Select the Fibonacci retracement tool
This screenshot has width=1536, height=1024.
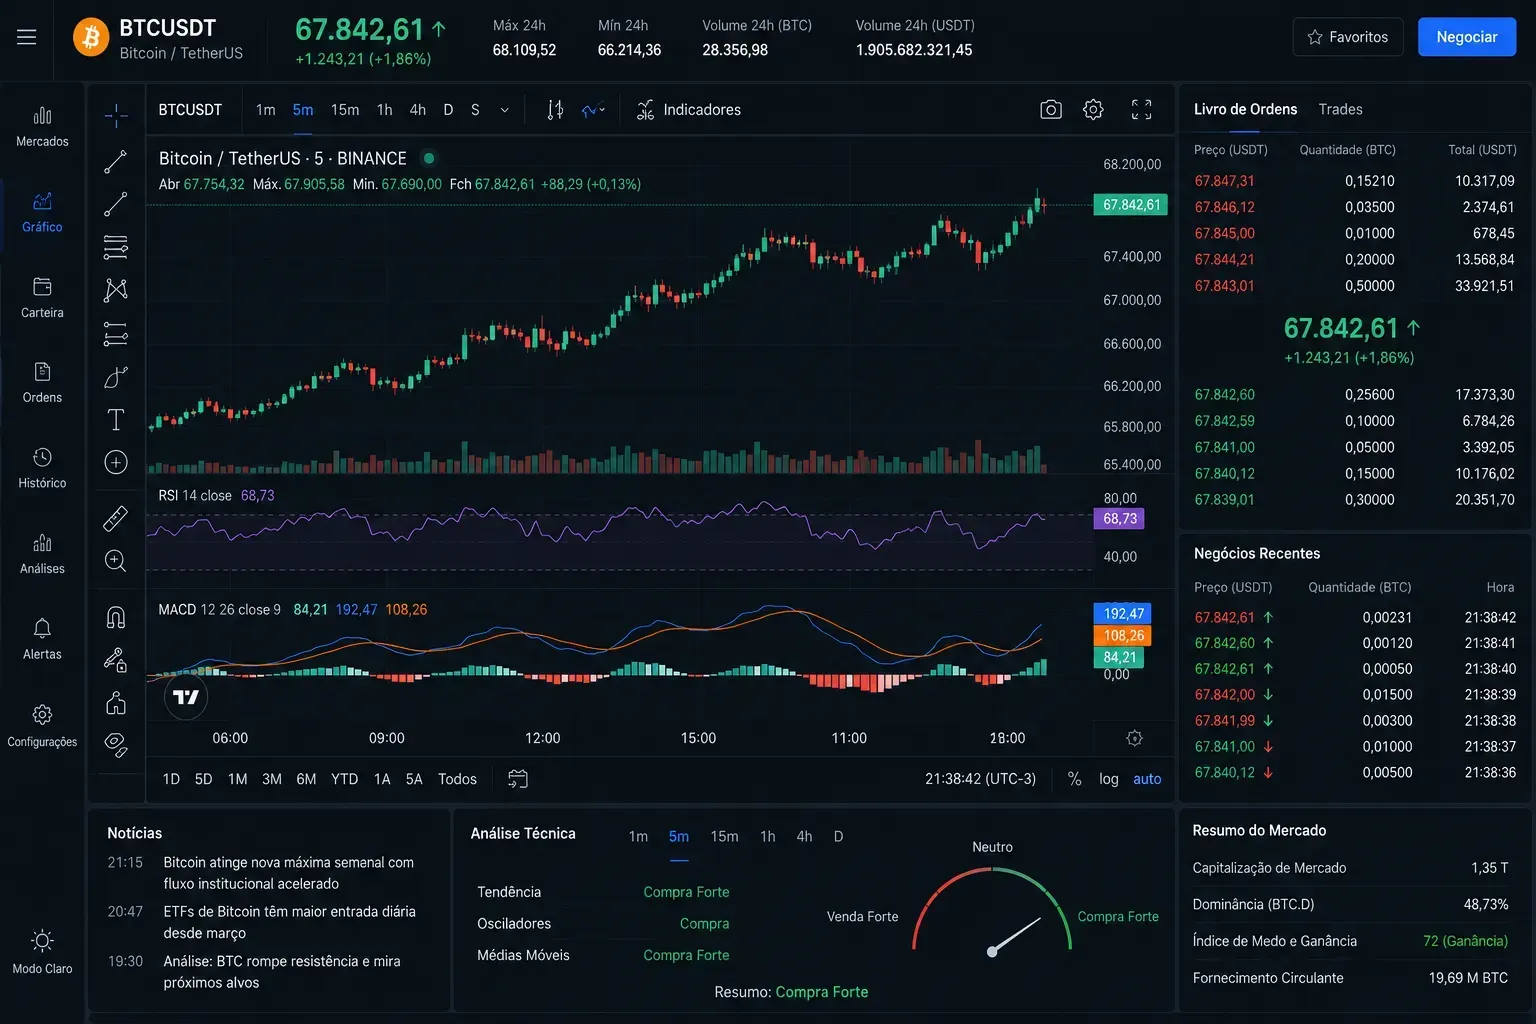coord(116,247)
